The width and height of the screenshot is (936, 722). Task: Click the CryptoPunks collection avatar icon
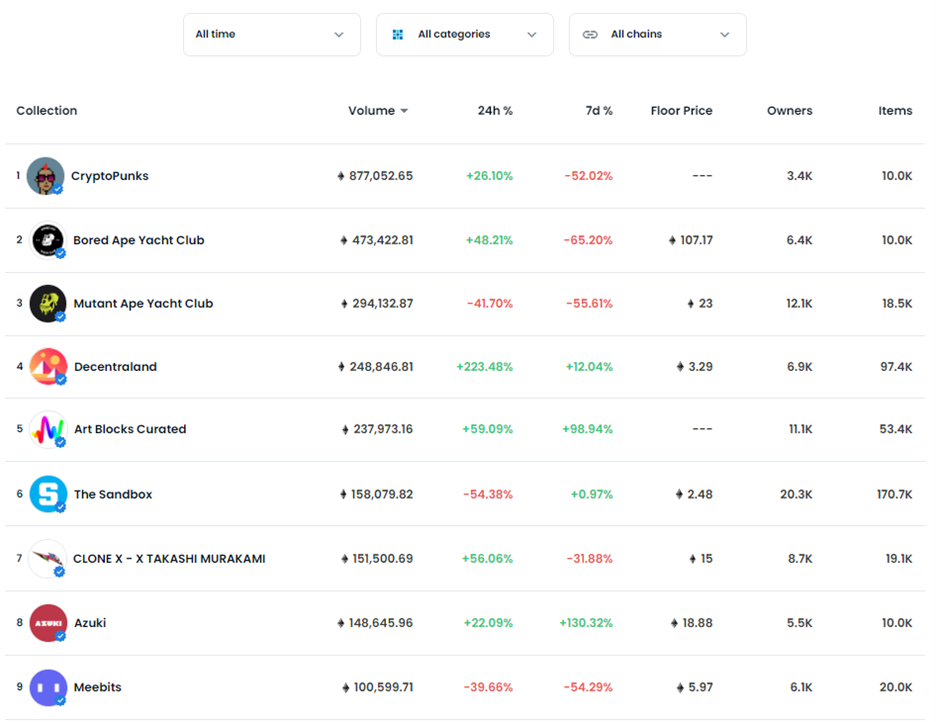(x=46, y=176)
